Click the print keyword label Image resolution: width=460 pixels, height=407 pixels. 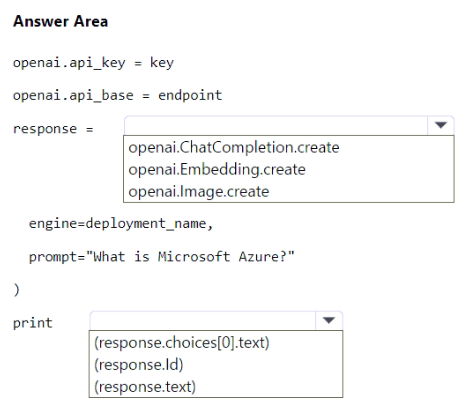click(x=33, y=323)
